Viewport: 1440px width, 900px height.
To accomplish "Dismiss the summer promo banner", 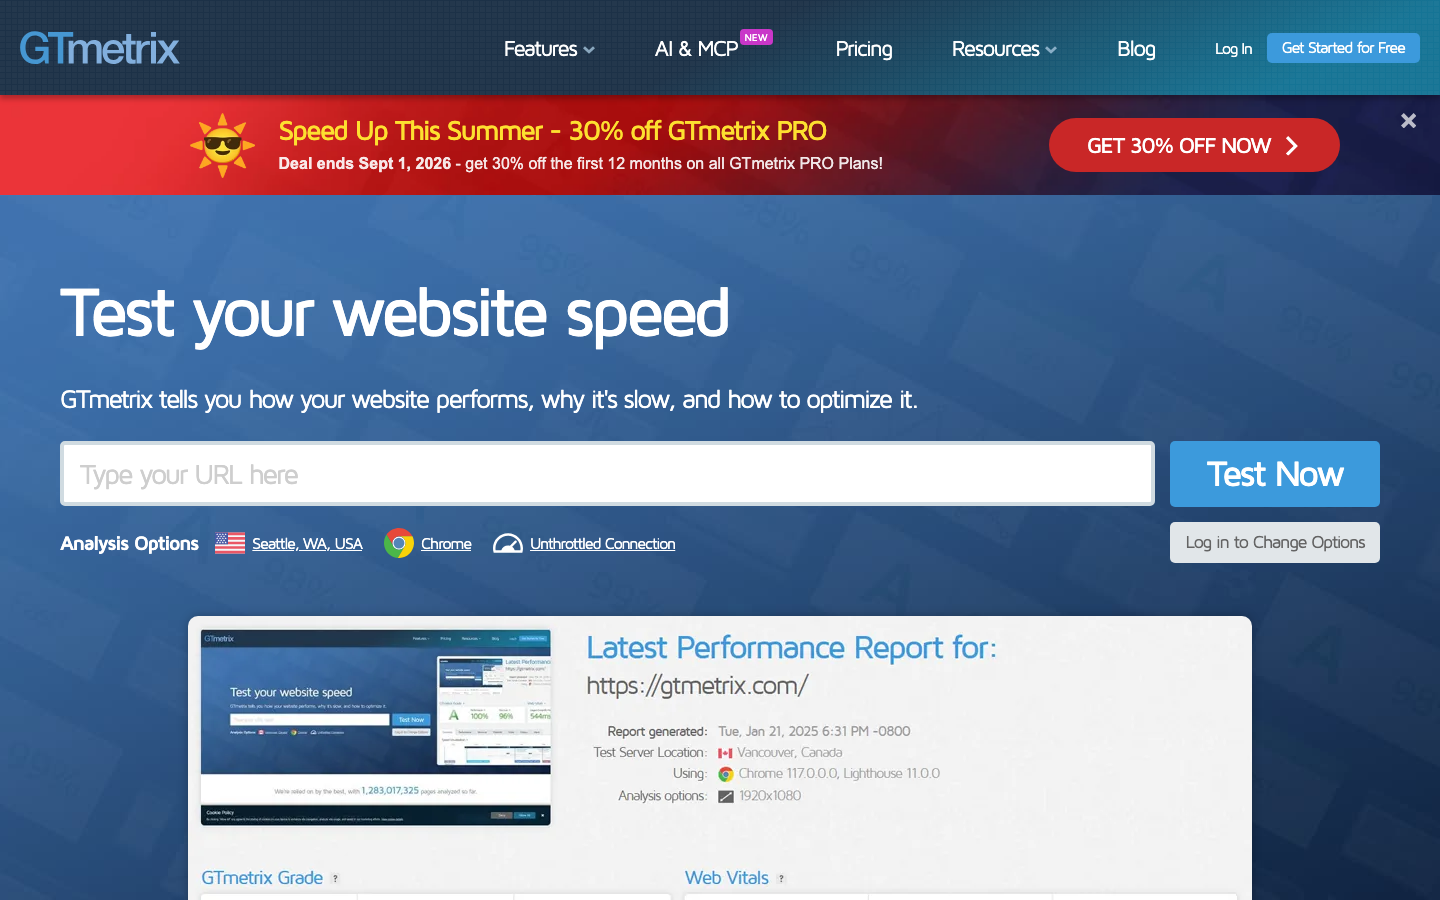I will 1408,121.
